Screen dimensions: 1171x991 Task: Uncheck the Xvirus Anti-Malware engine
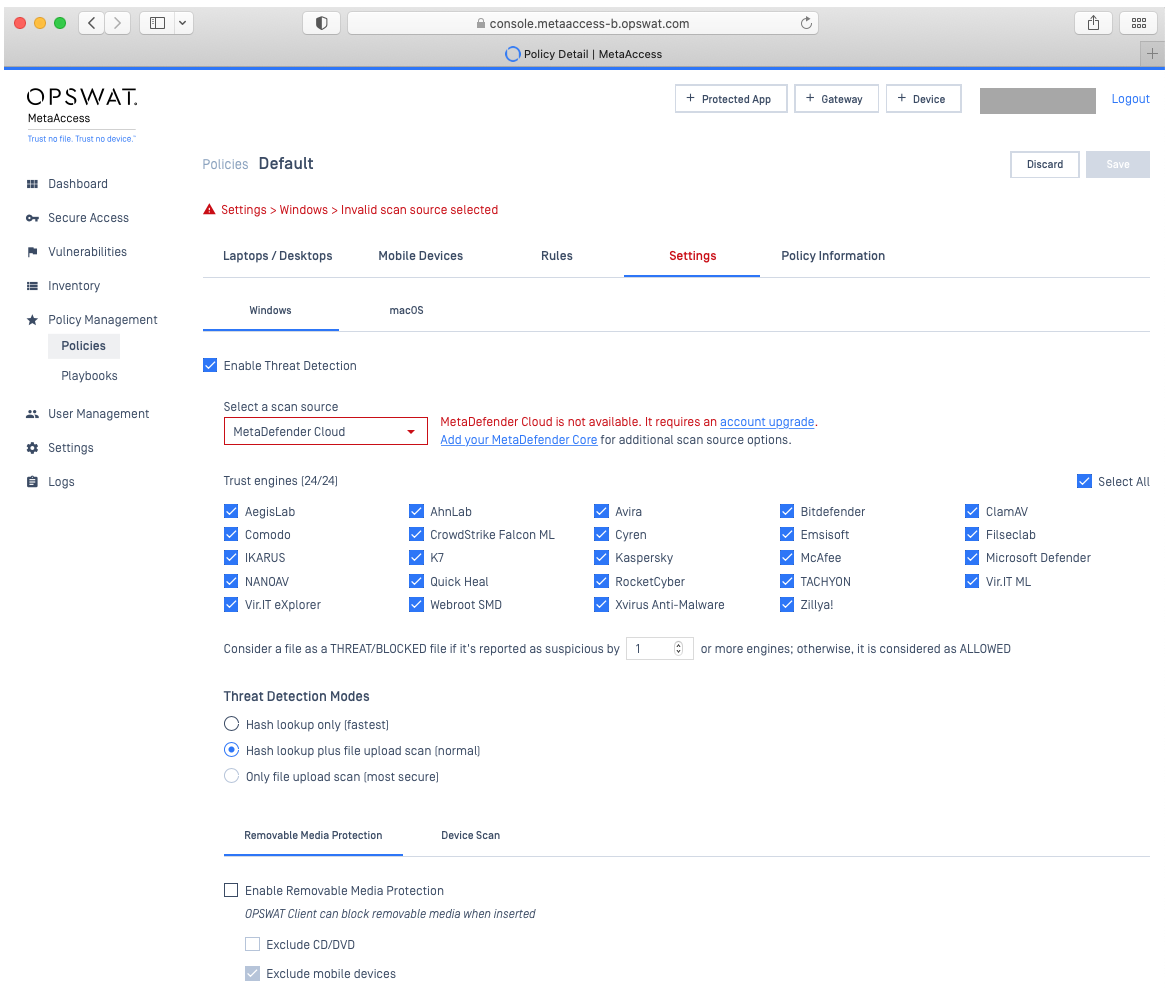[x=601, y=605]
